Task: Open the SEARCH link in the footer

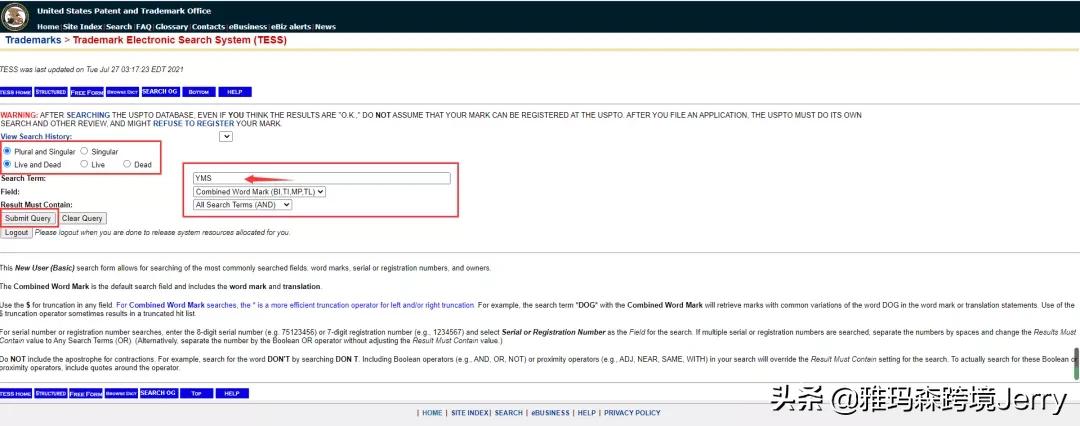Action: point(508,413)
